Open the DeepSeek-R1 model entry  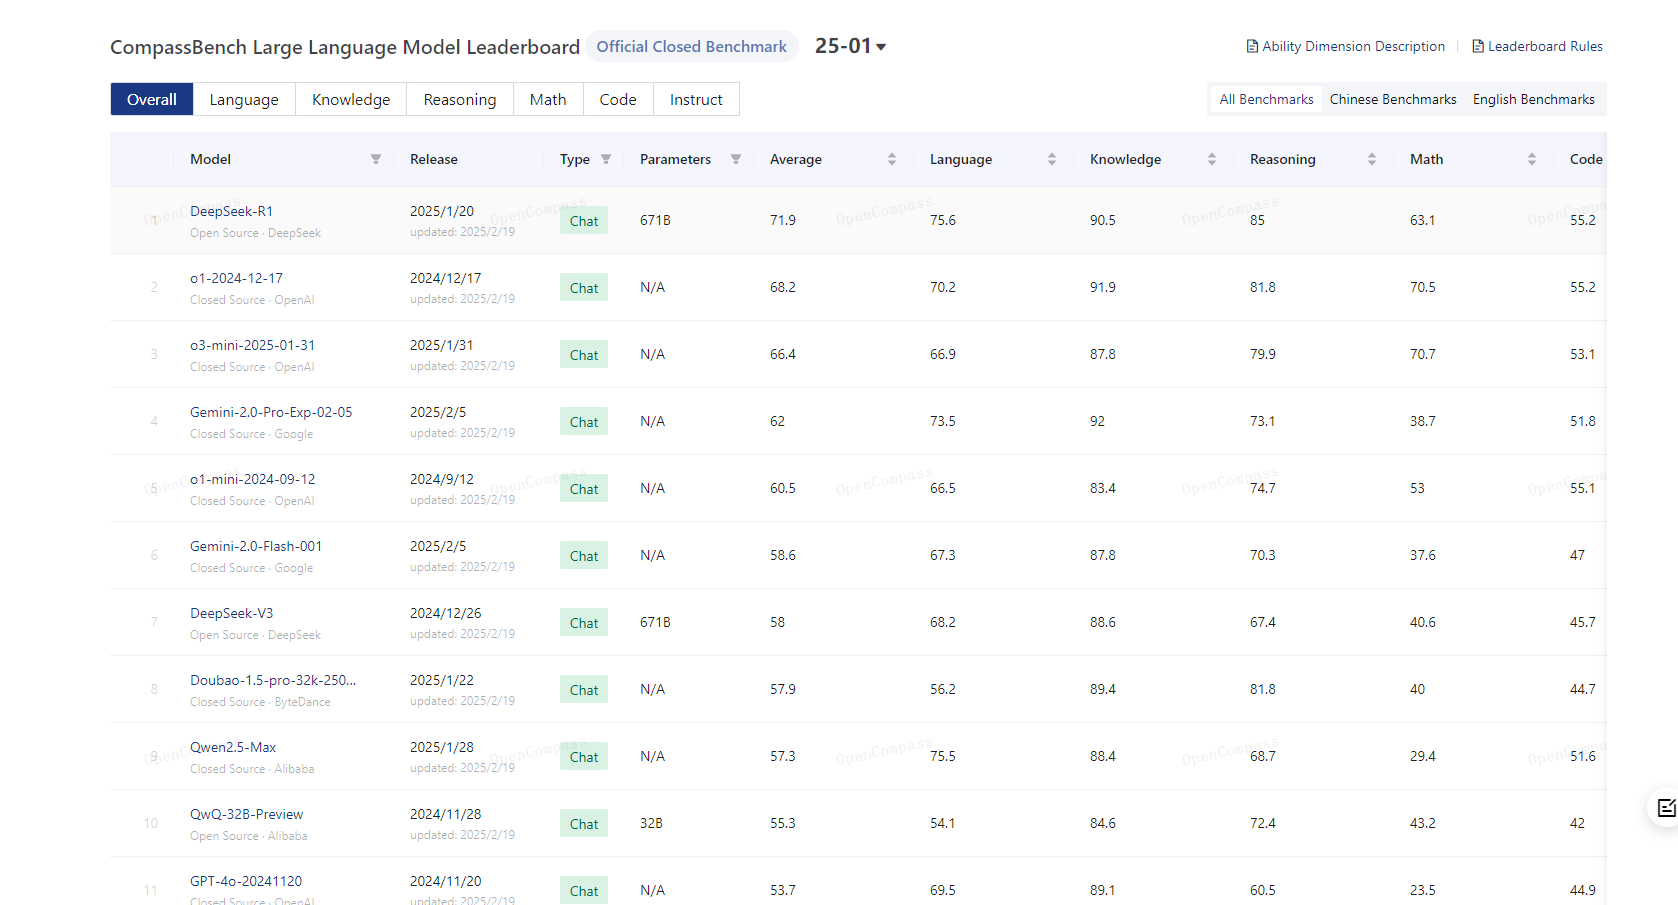pos(231,211)
